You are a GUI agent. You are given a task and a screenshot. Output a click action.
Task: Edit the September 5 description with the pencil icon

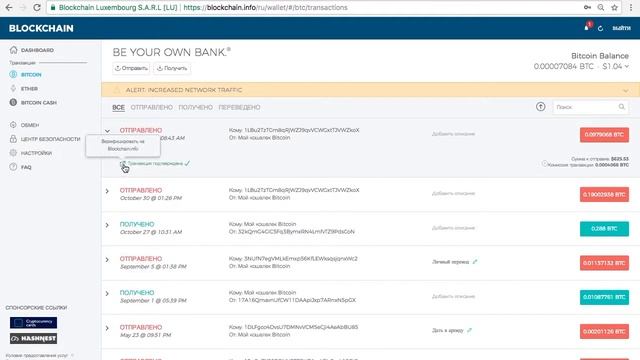point(475,262)
